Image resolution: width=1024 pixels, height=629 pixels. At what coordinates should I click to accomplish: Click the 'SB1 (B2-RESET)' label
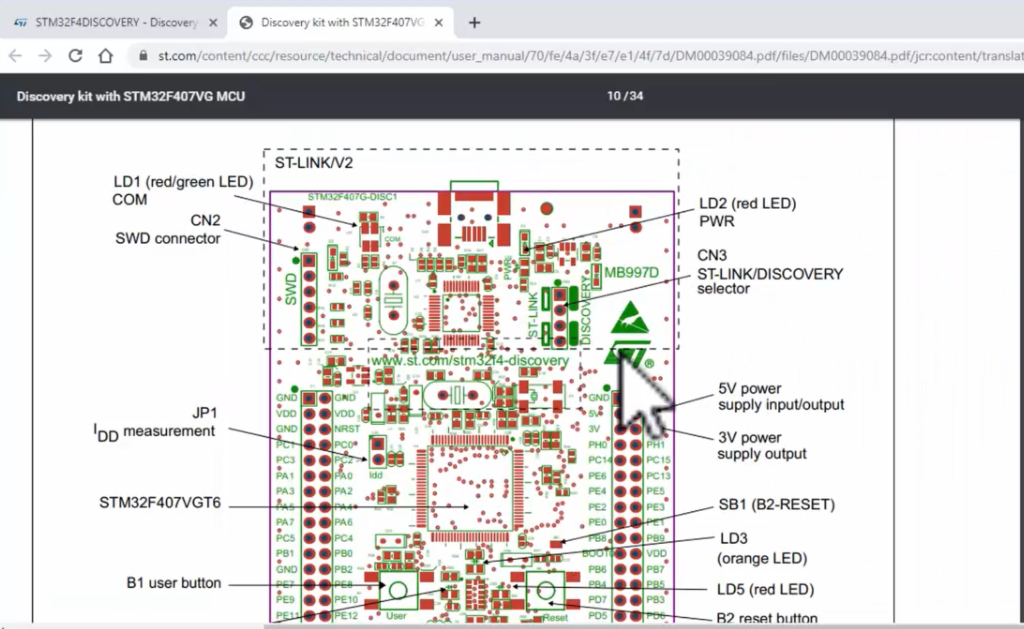(776, 505)
